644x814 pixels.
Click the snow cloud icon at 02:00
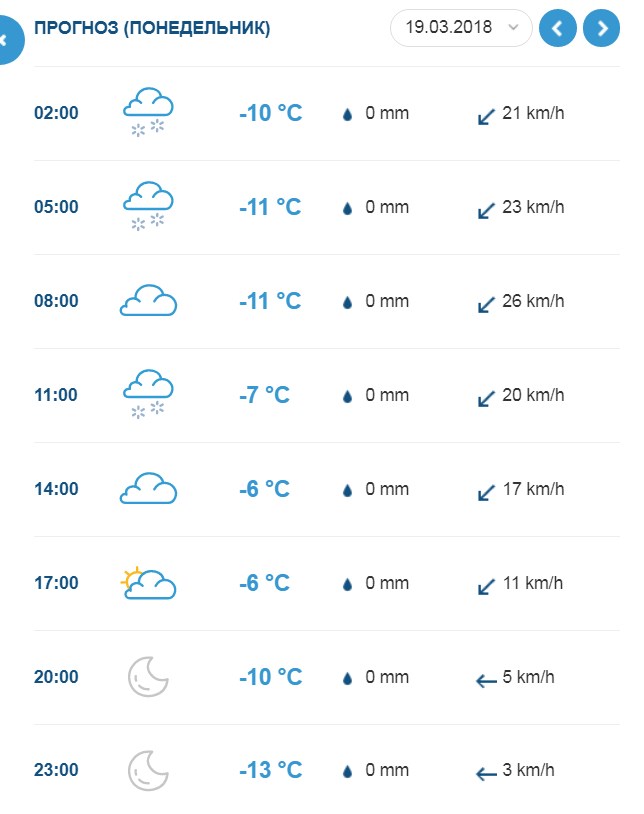(x=148, y=112)
